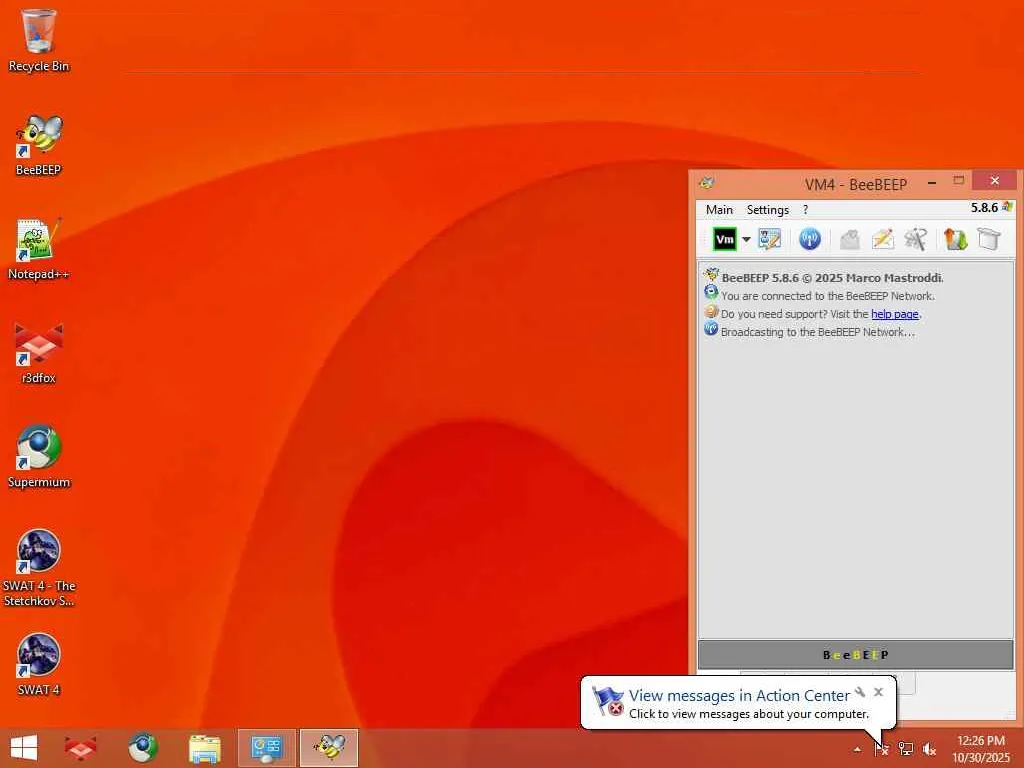Open the Main menu in BeeBEEP
Screen dimensions: 1024x768
719,210
